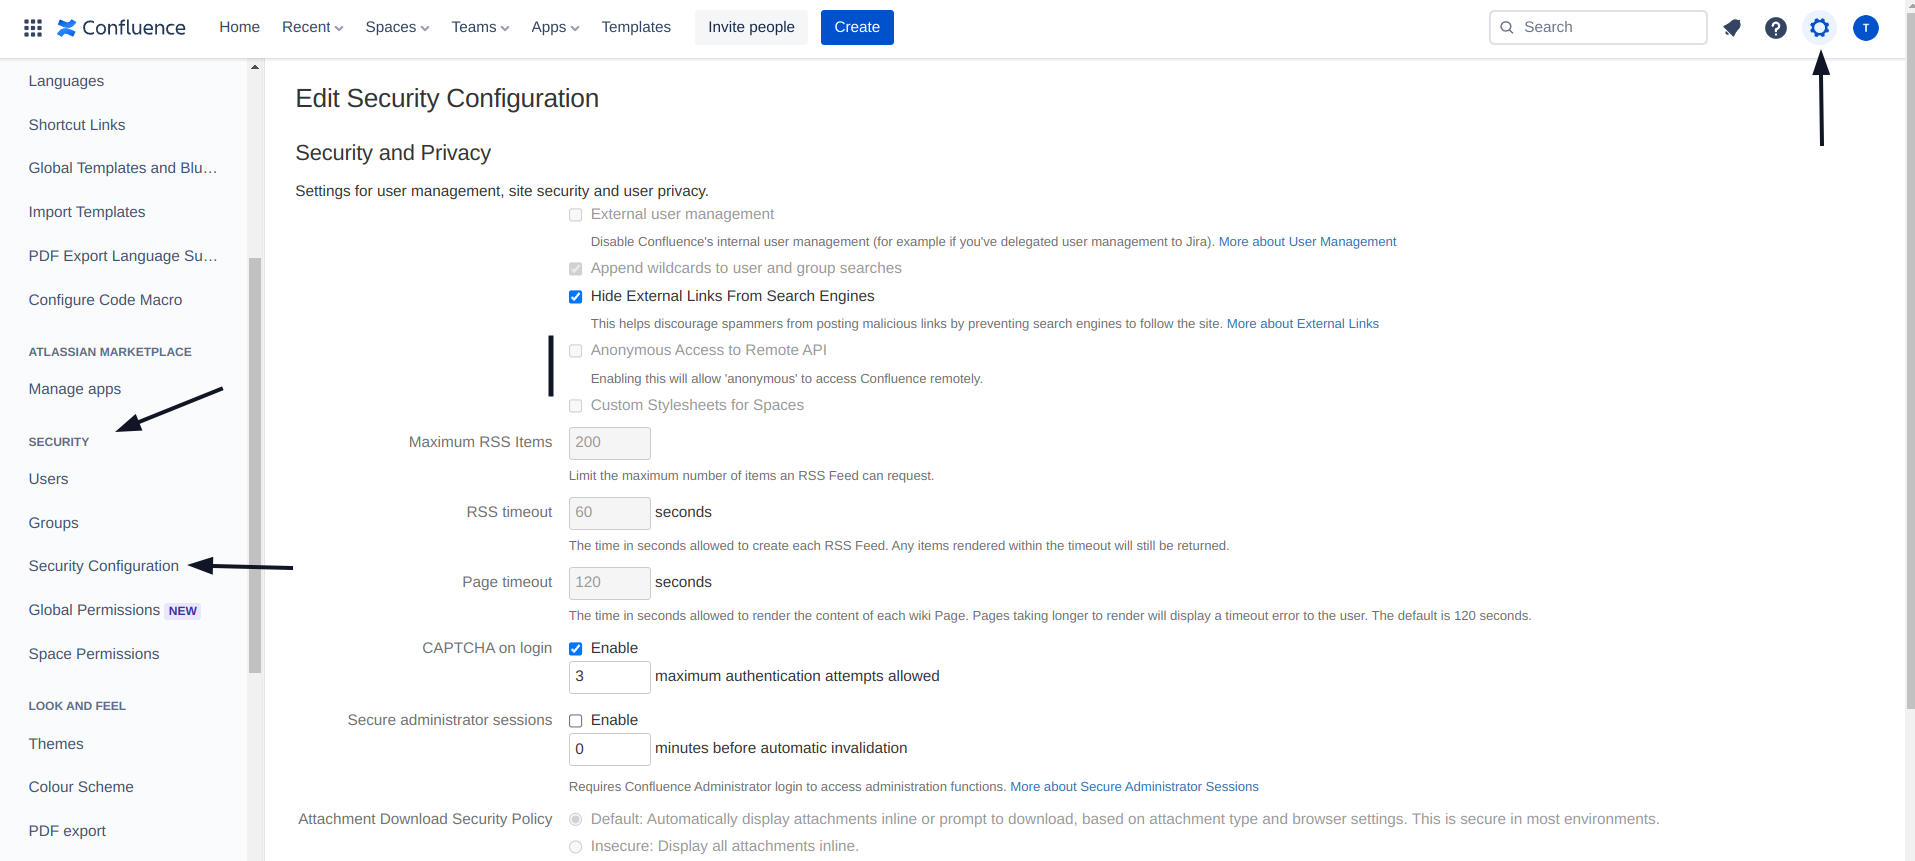Click the sidebar vertical scrollbar
This screenshot has width=1915, height=861.
click(255, 465)
